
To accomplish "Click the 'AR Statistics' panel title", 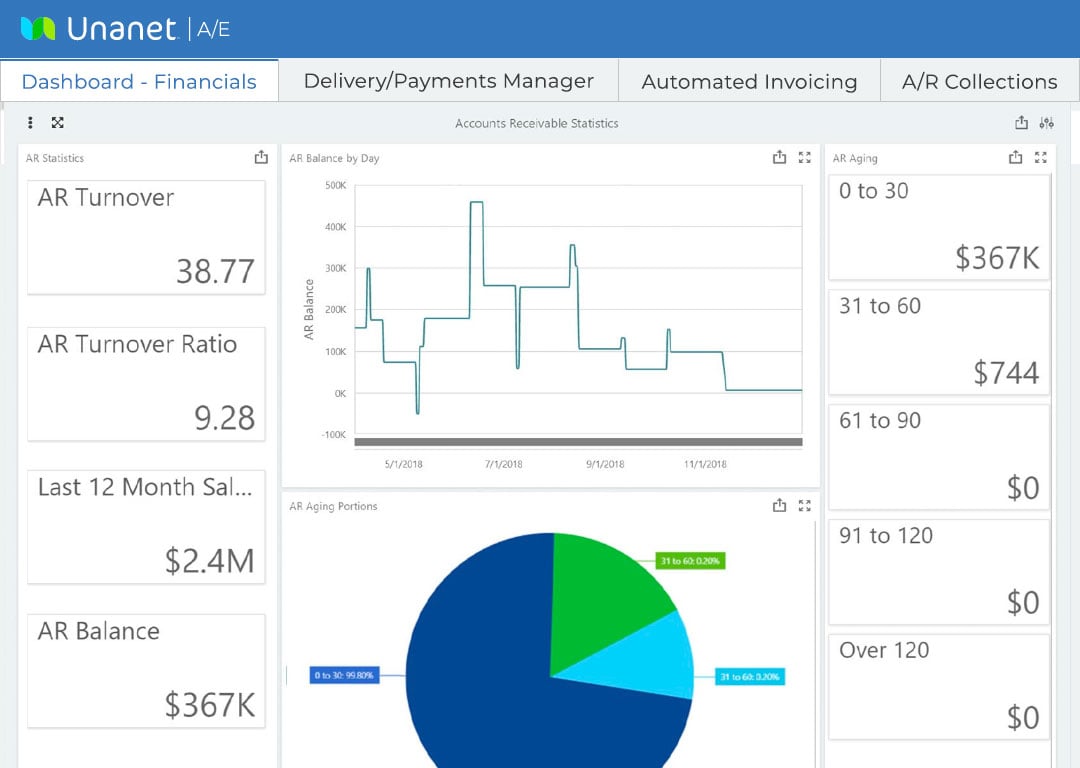I will pos(55,158).
